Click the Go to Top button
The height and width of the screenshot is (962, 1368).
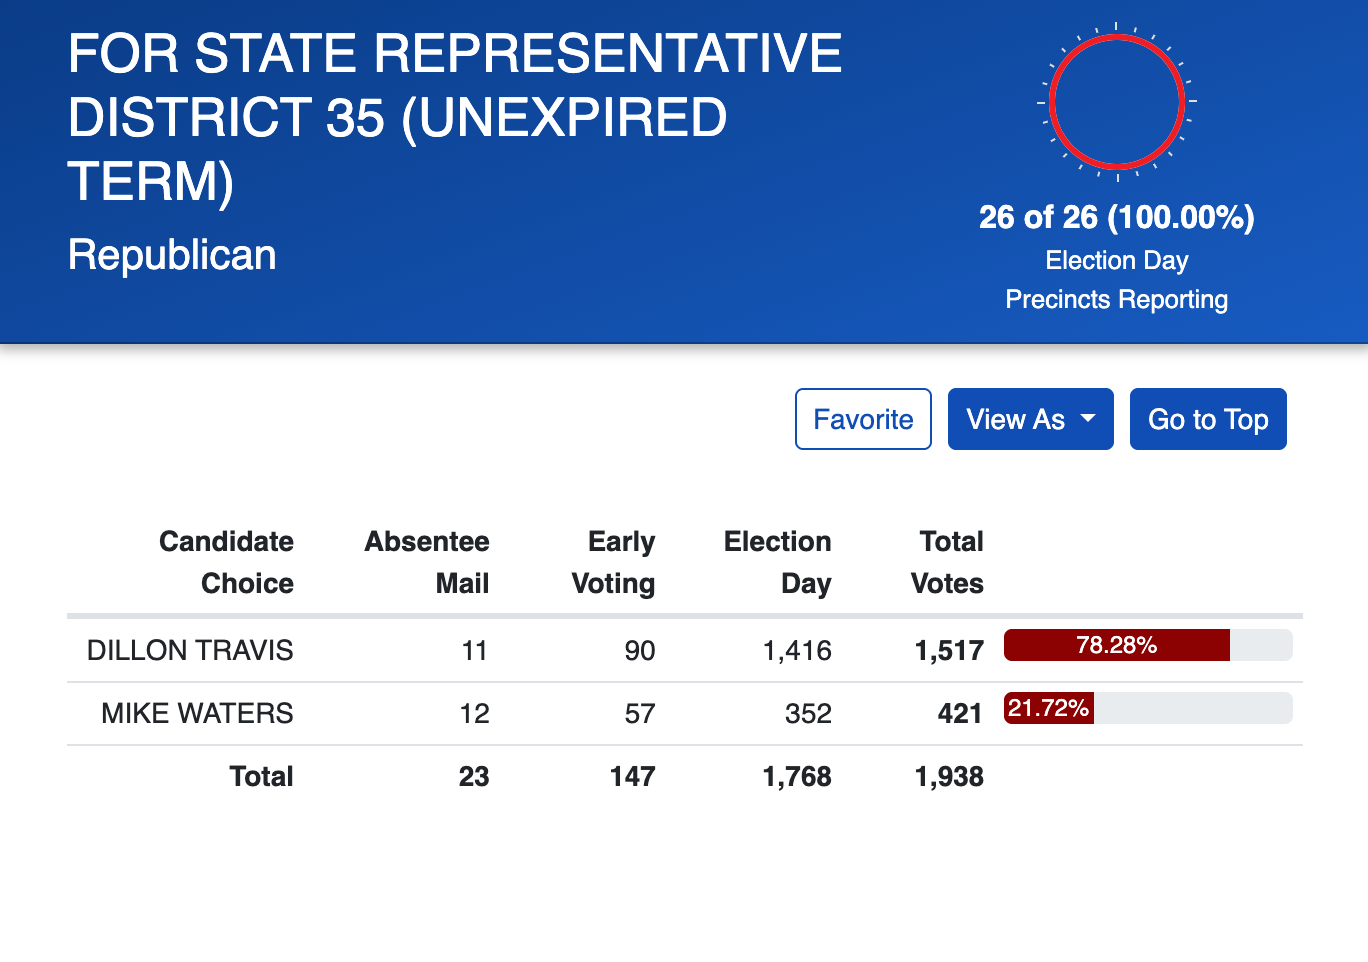click(x=1207, y=419)
